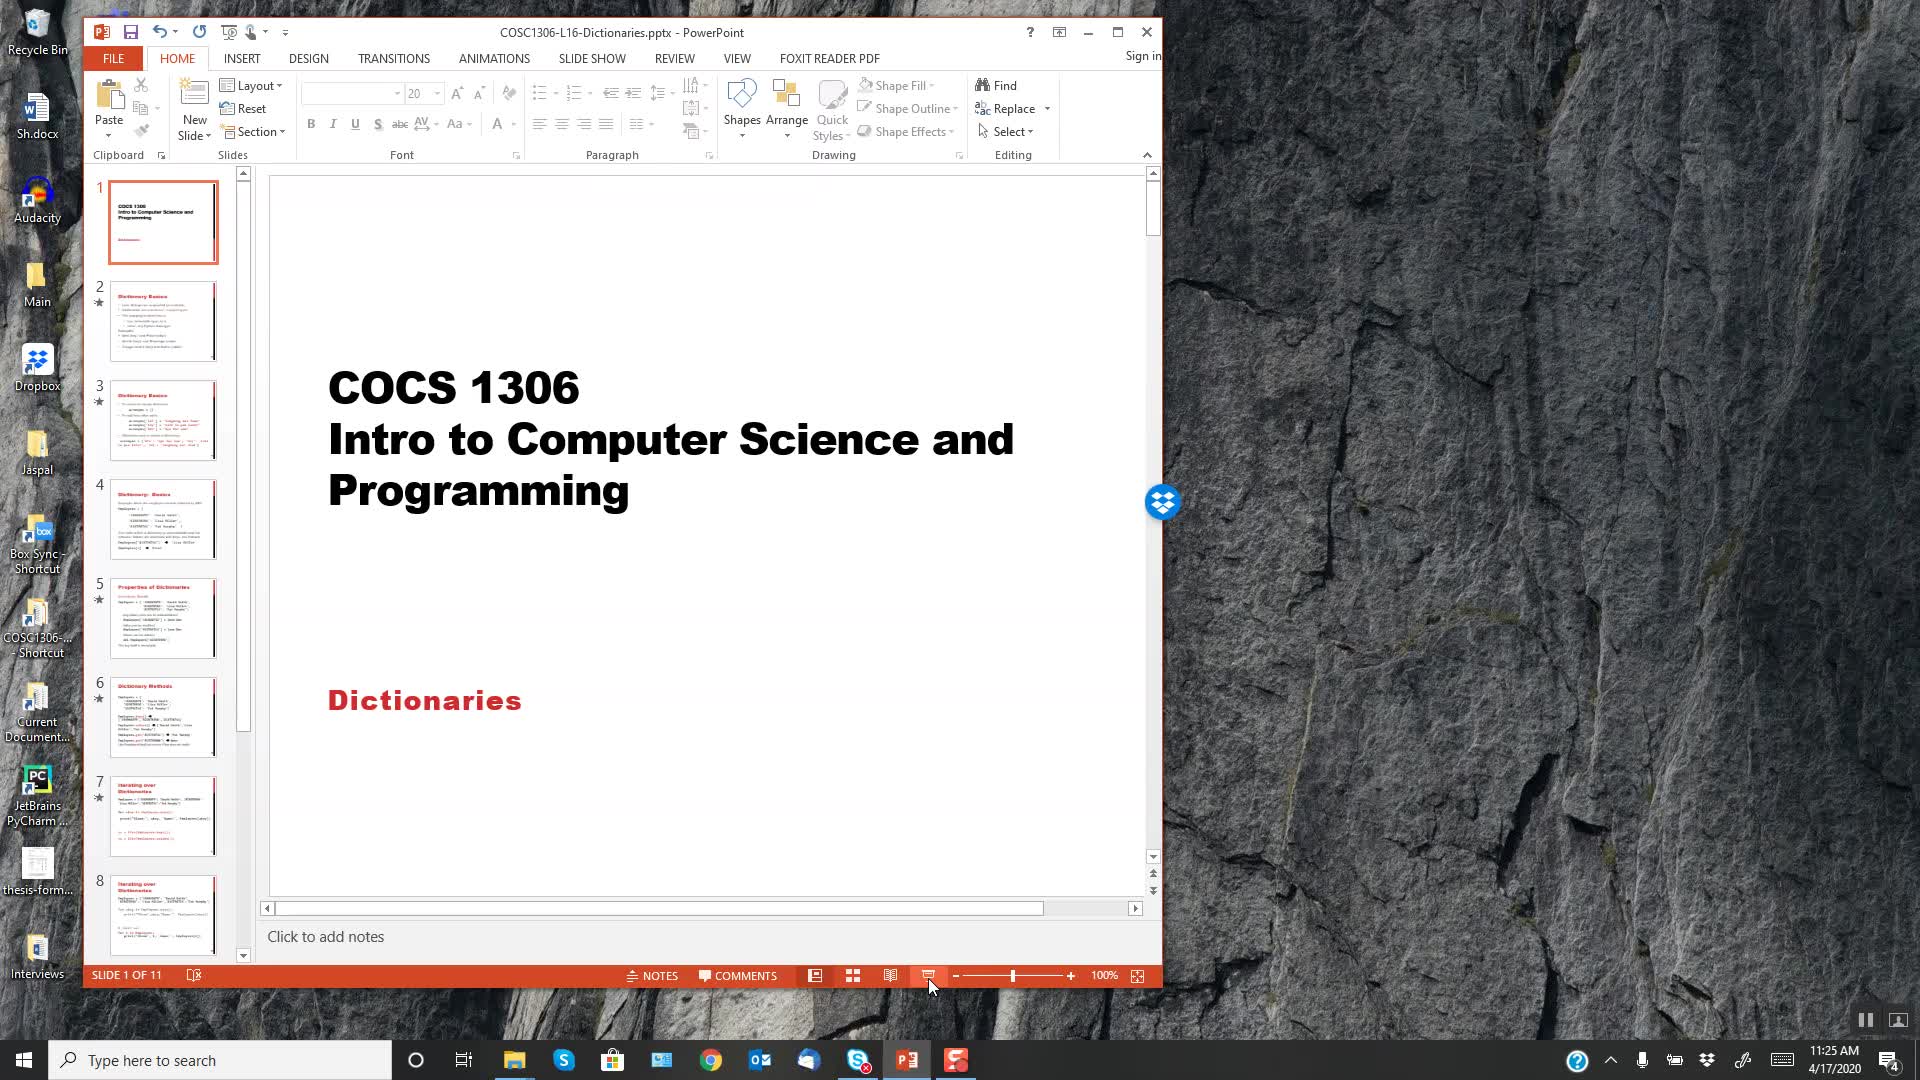Switch to Slide Sorter view

click(x=853, y=976)
